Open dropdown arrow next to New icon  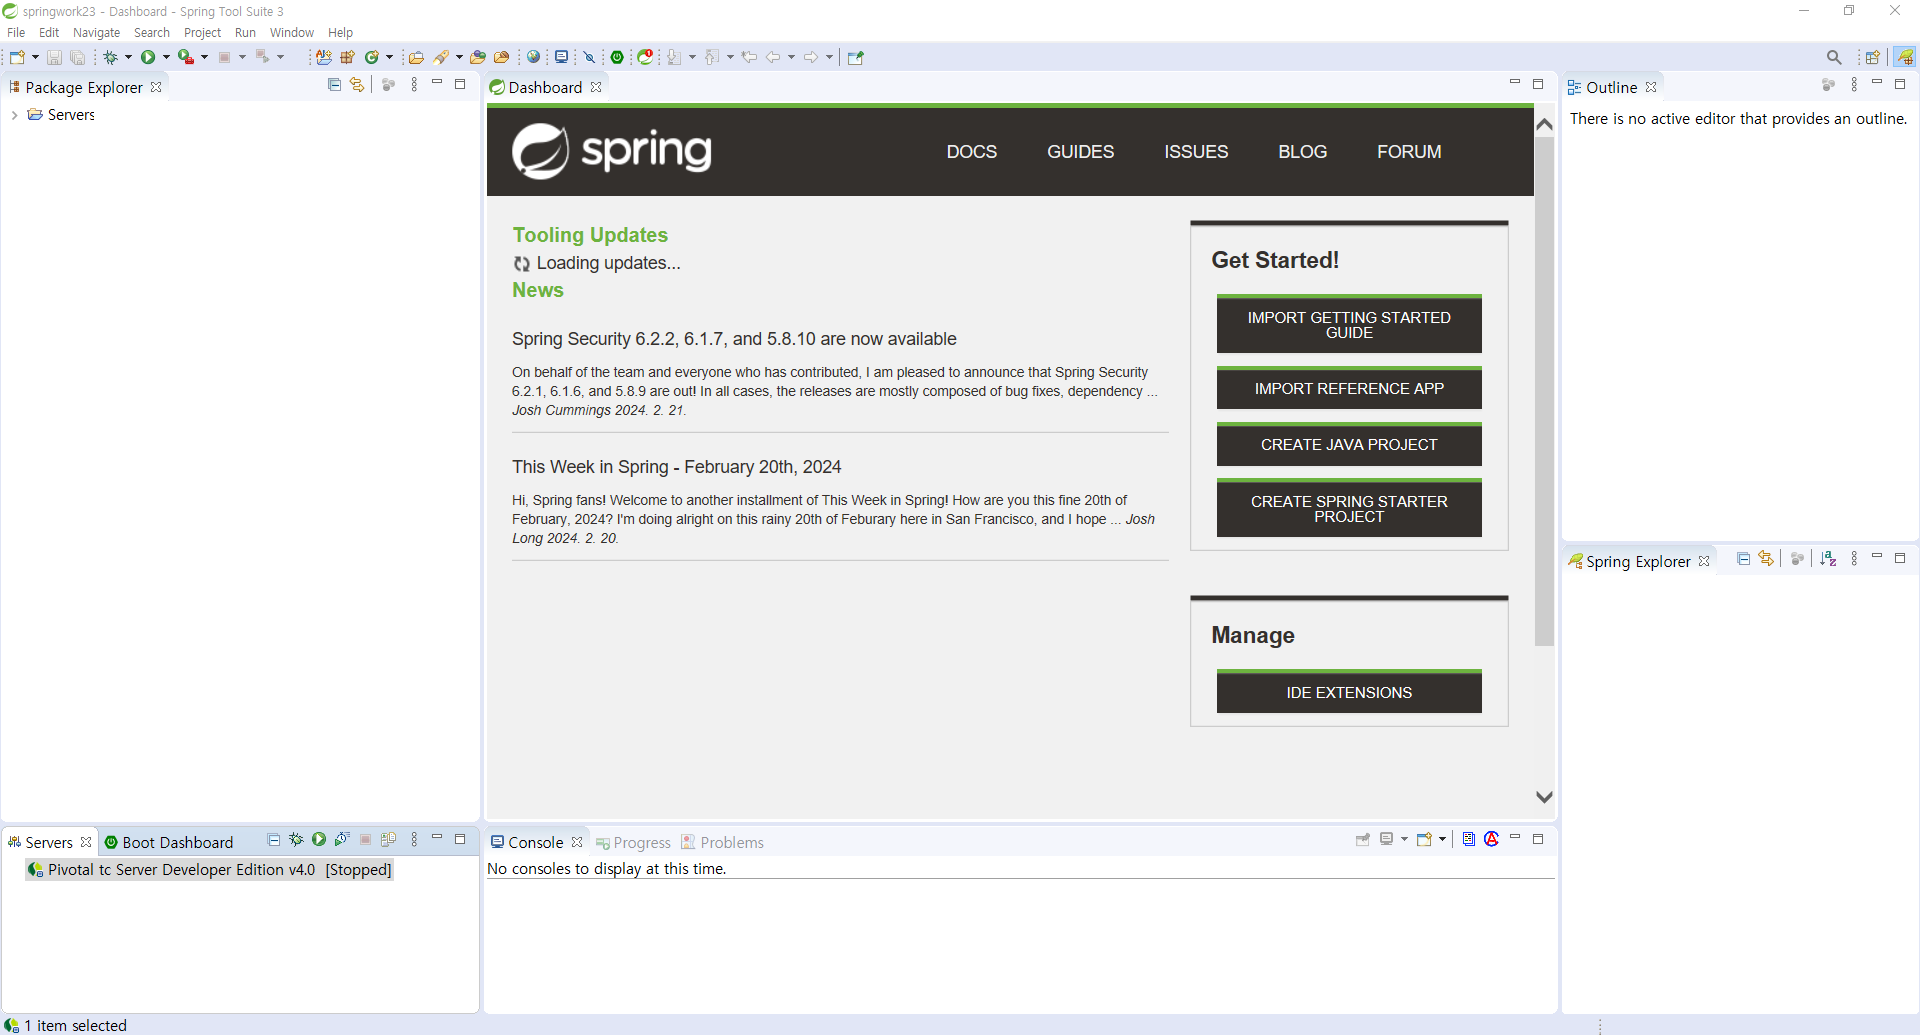[35, 57]
